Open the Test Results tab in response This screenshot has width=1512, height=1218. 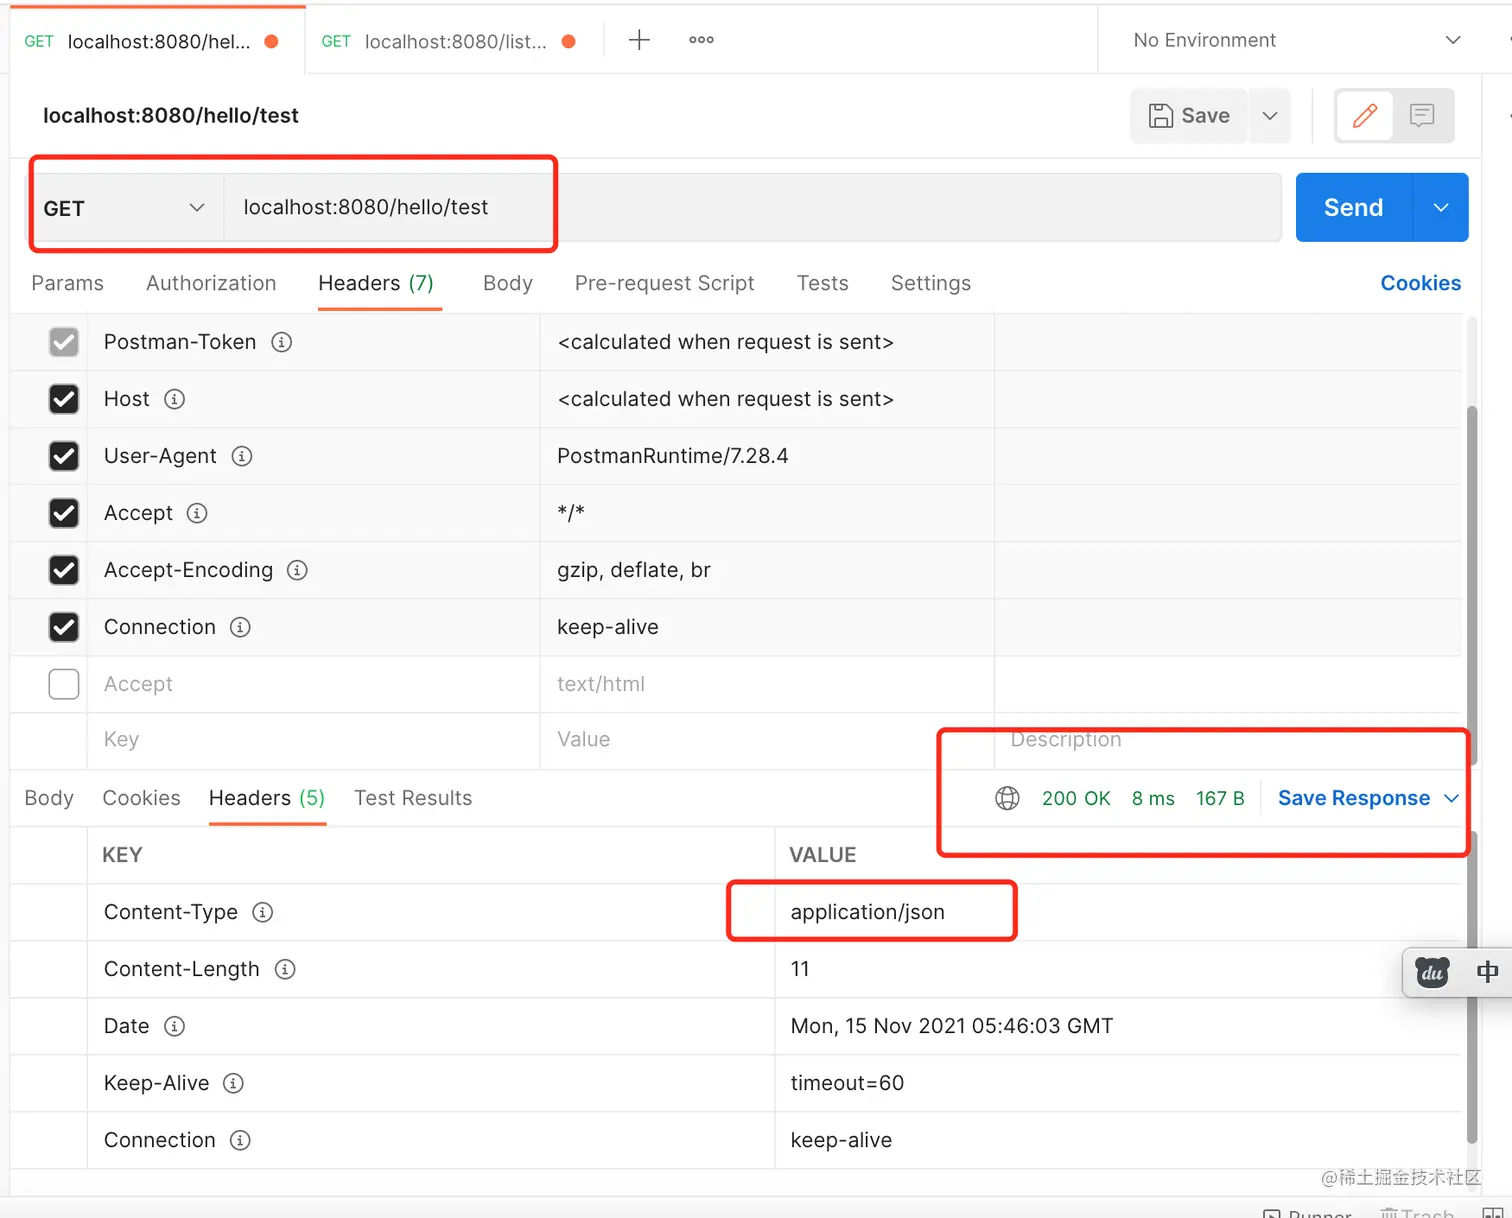pos(412,798)
